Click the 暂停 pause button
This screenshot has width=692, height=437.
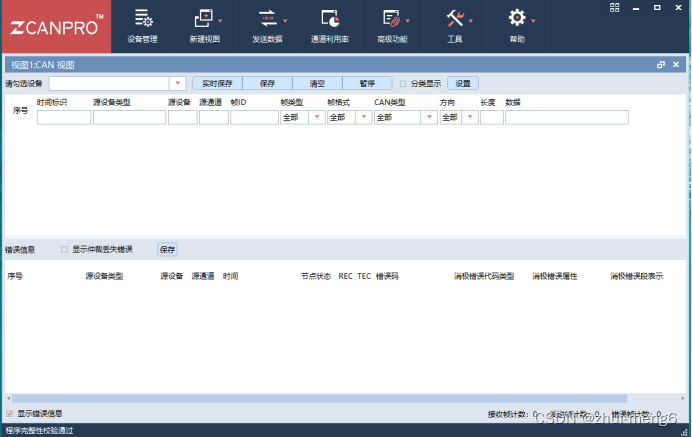click(367, 83)
